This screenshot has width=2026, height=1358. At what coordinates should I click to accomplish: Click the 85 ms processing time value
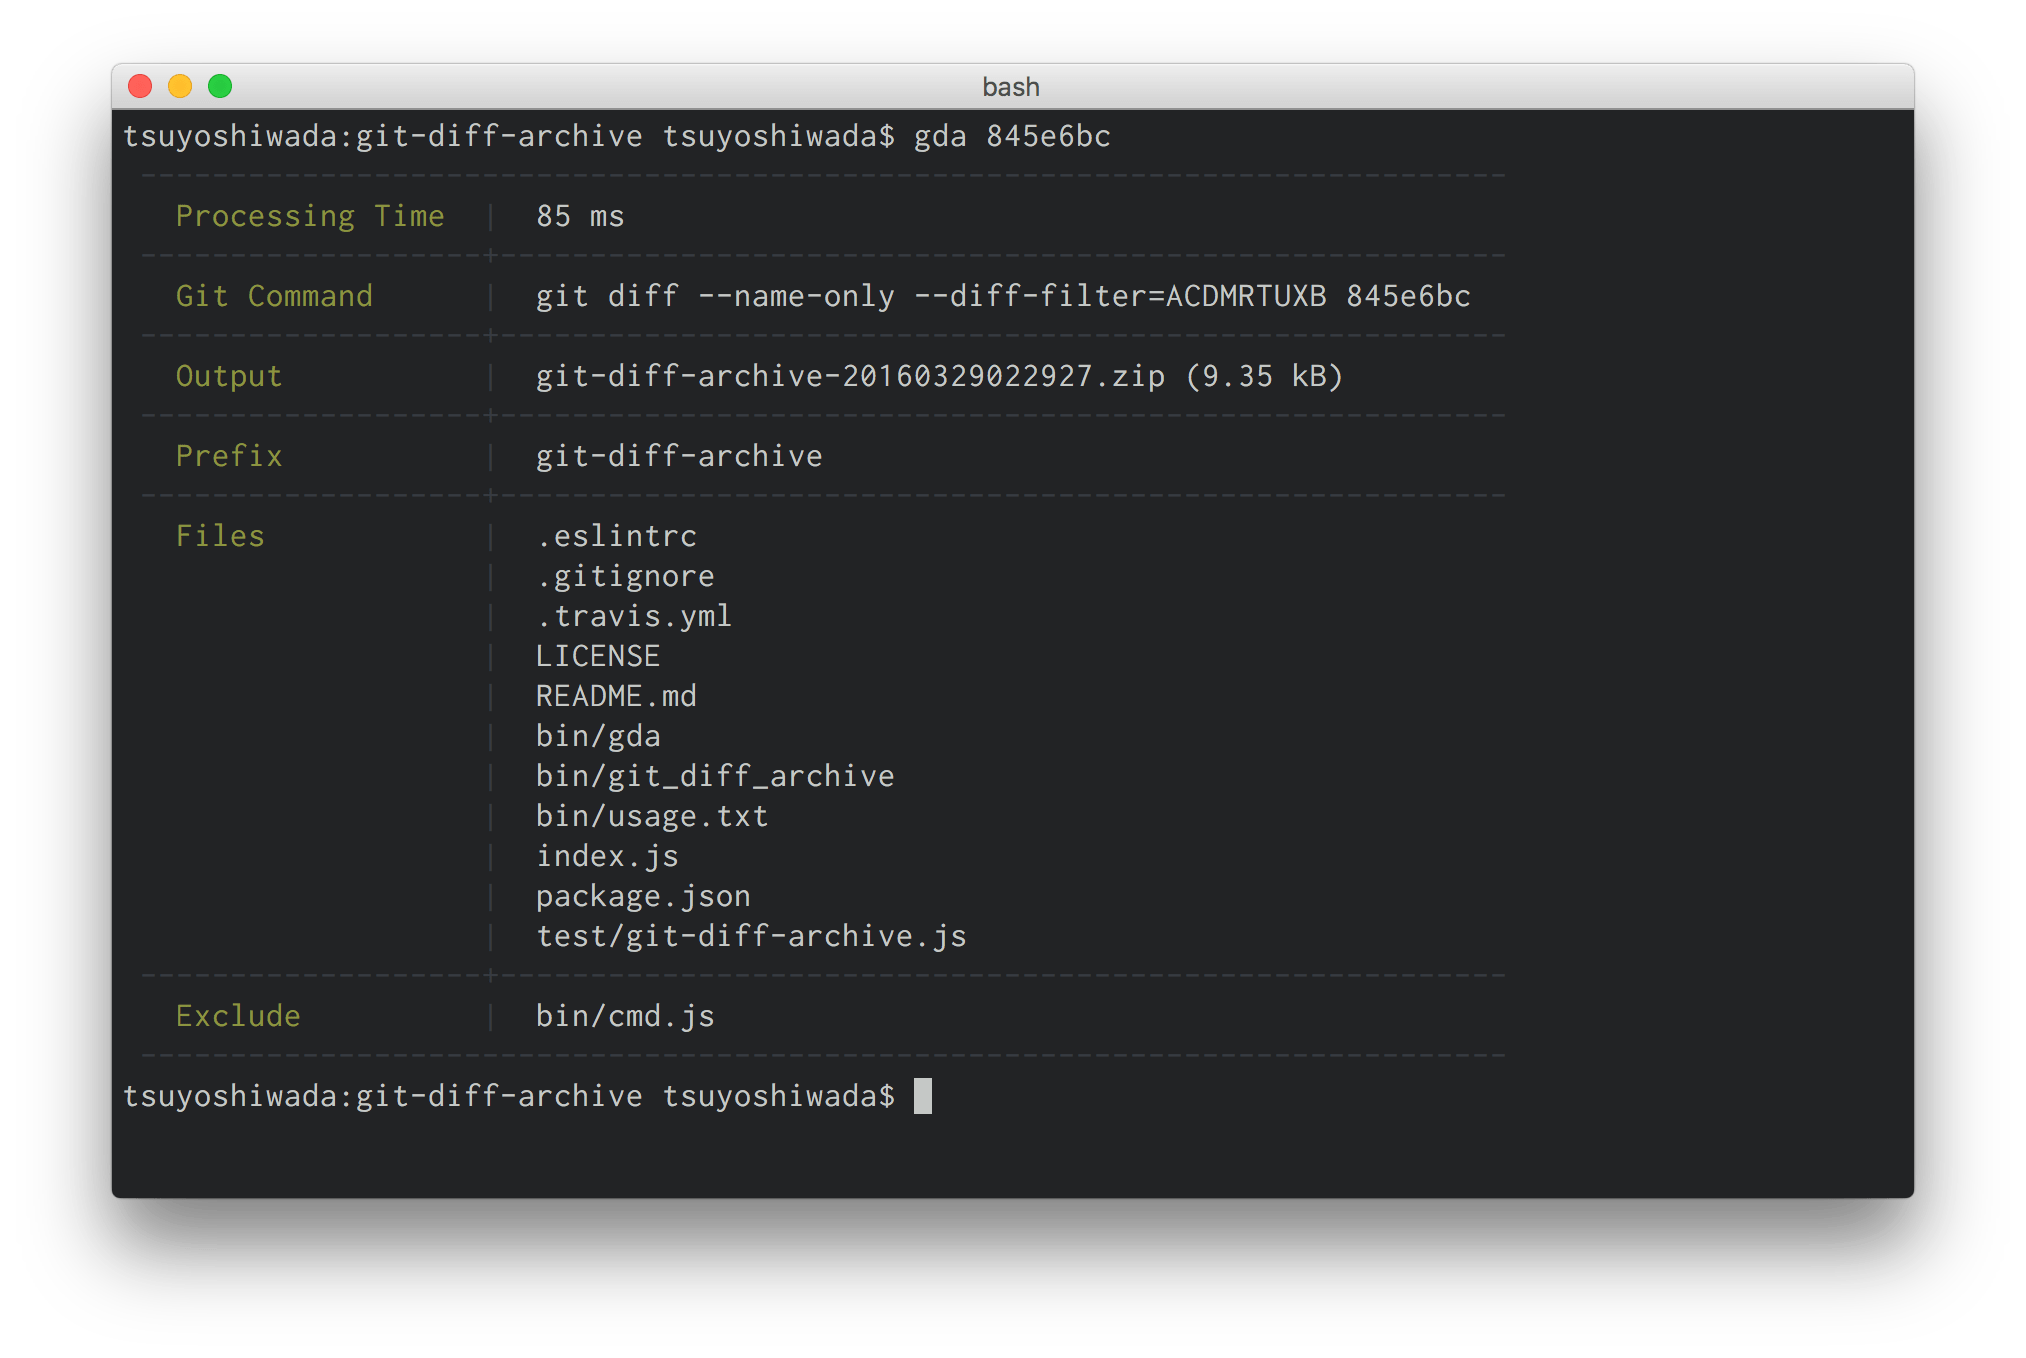click(x=579, y=215)
